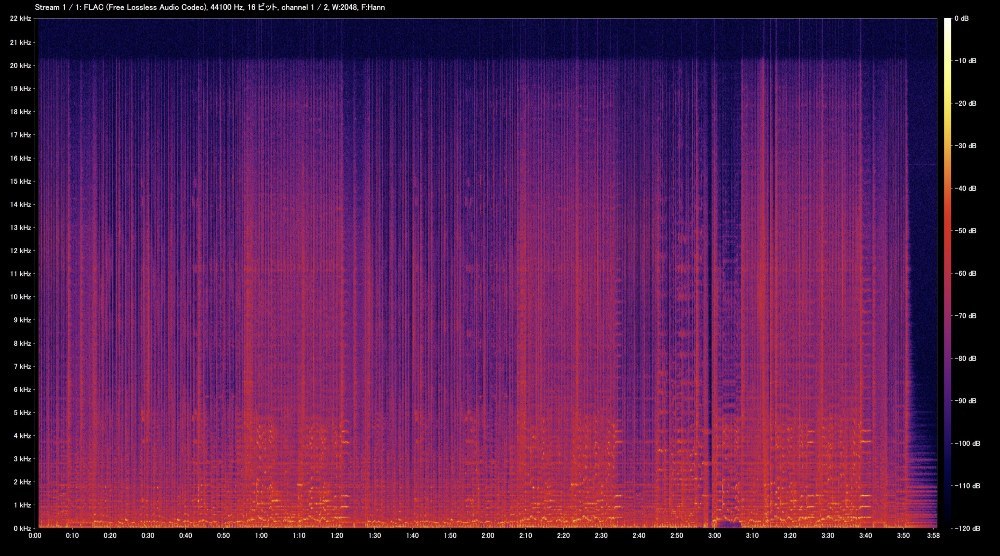Viewport: 1000px width, 556px height.
Task: Click the "2:00" time axis label
Action: [x=488, y=536]
